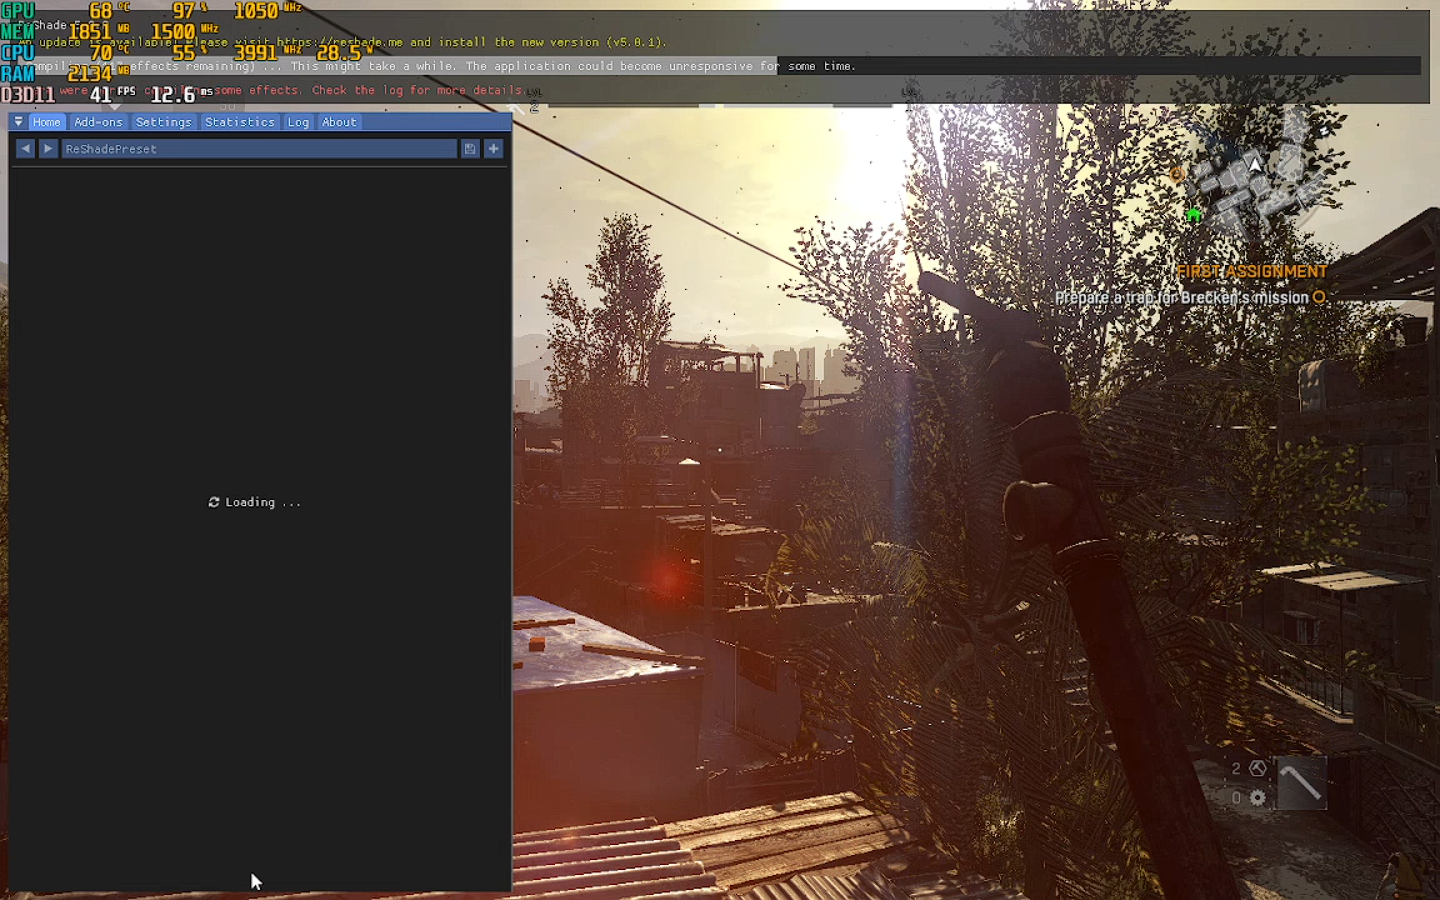The height and width of the screenshot is (900, 1440).
Task: Add a new preset with the plus icon
Action: (x=494, y=149)
